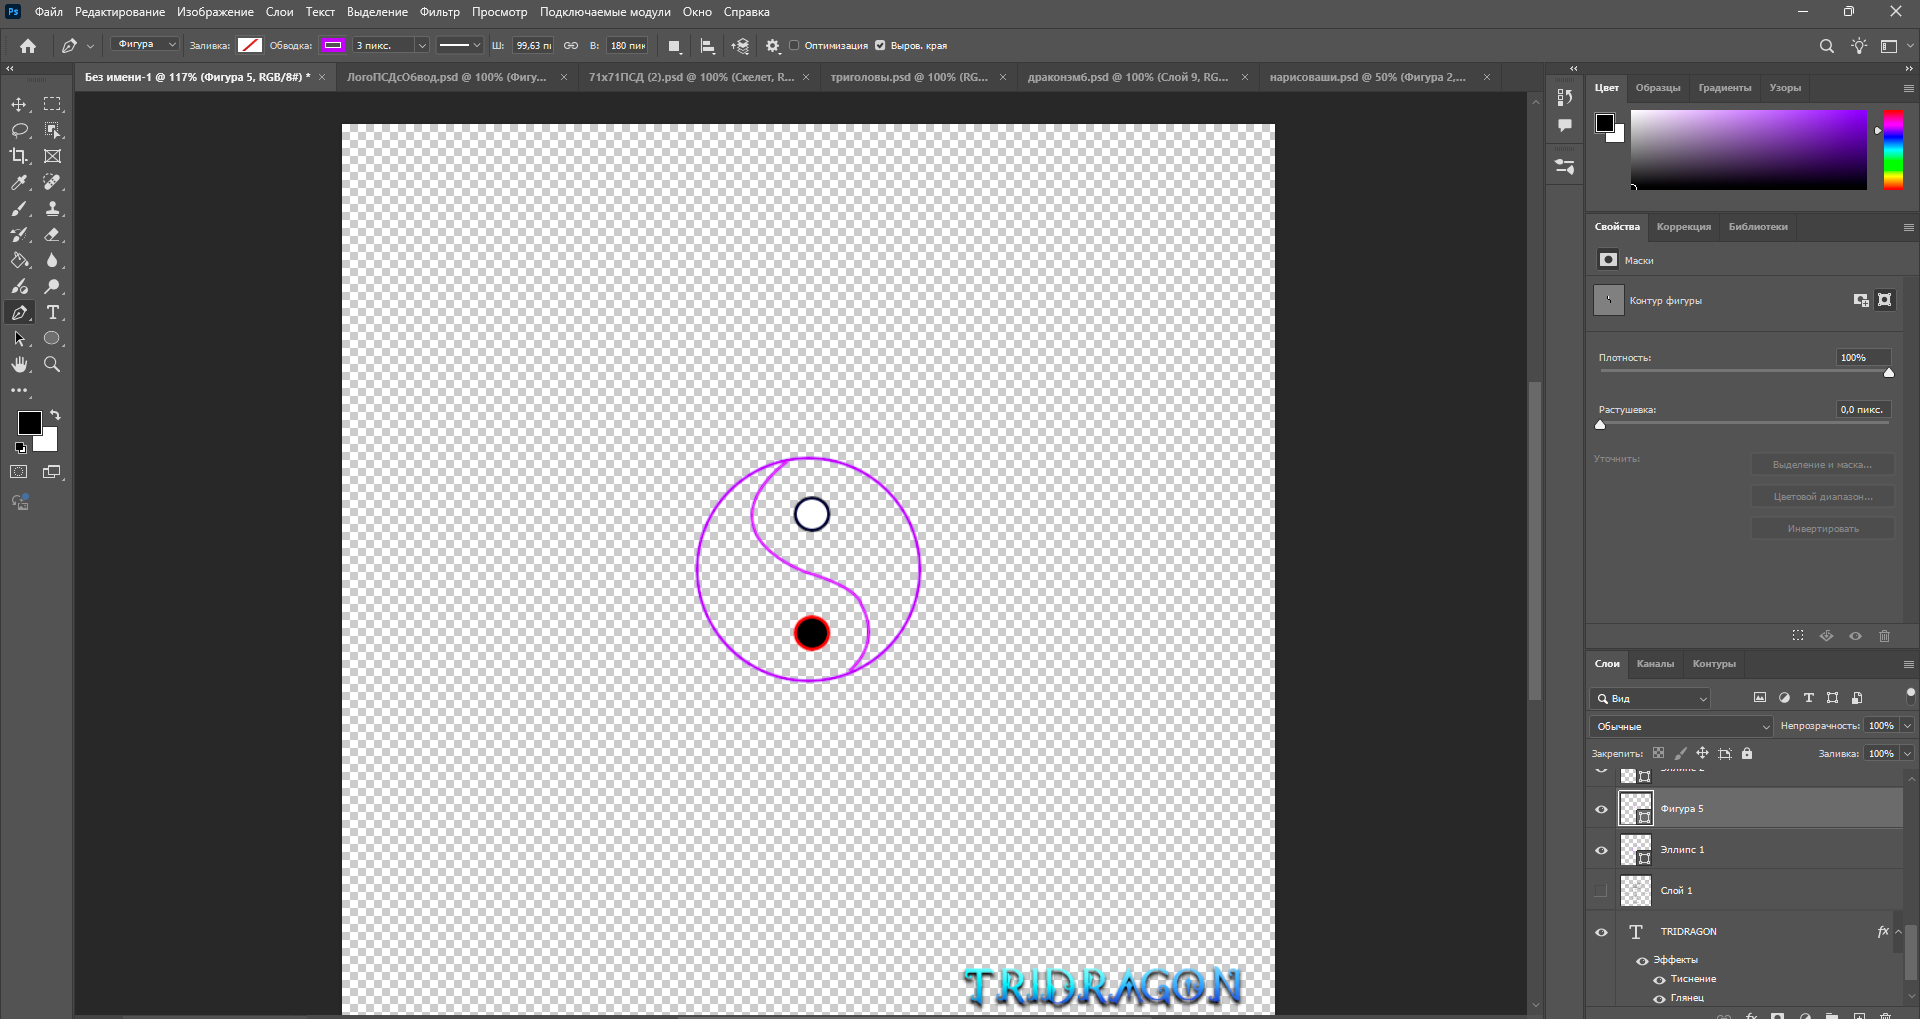The height and width of the screenshot is (1019, 1920).
Task: Open the search icon at top right
Action: (1826, 46)
